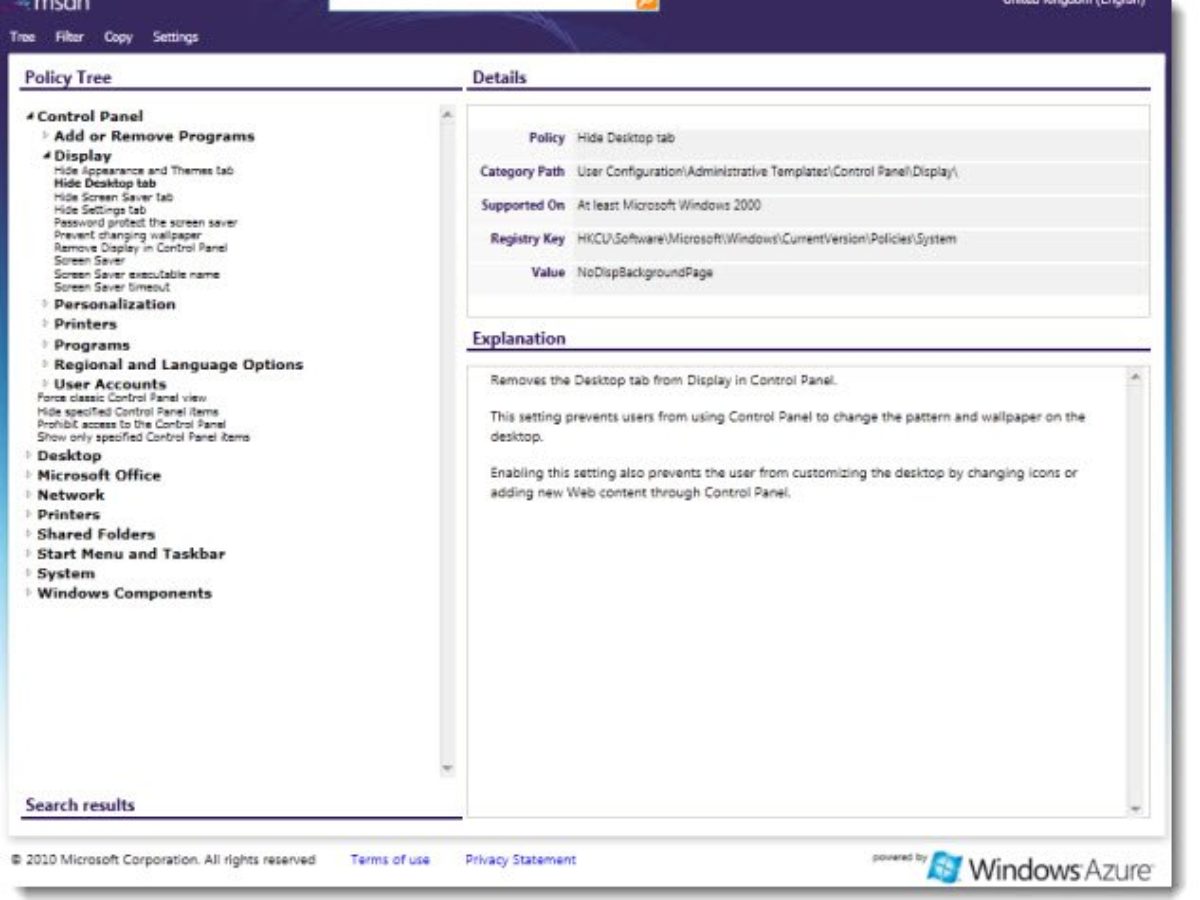The height and width of the screenshot is (900, 1200).
Task: Click the NoDispBackgroundPage value text
Action: click(645, 273)
